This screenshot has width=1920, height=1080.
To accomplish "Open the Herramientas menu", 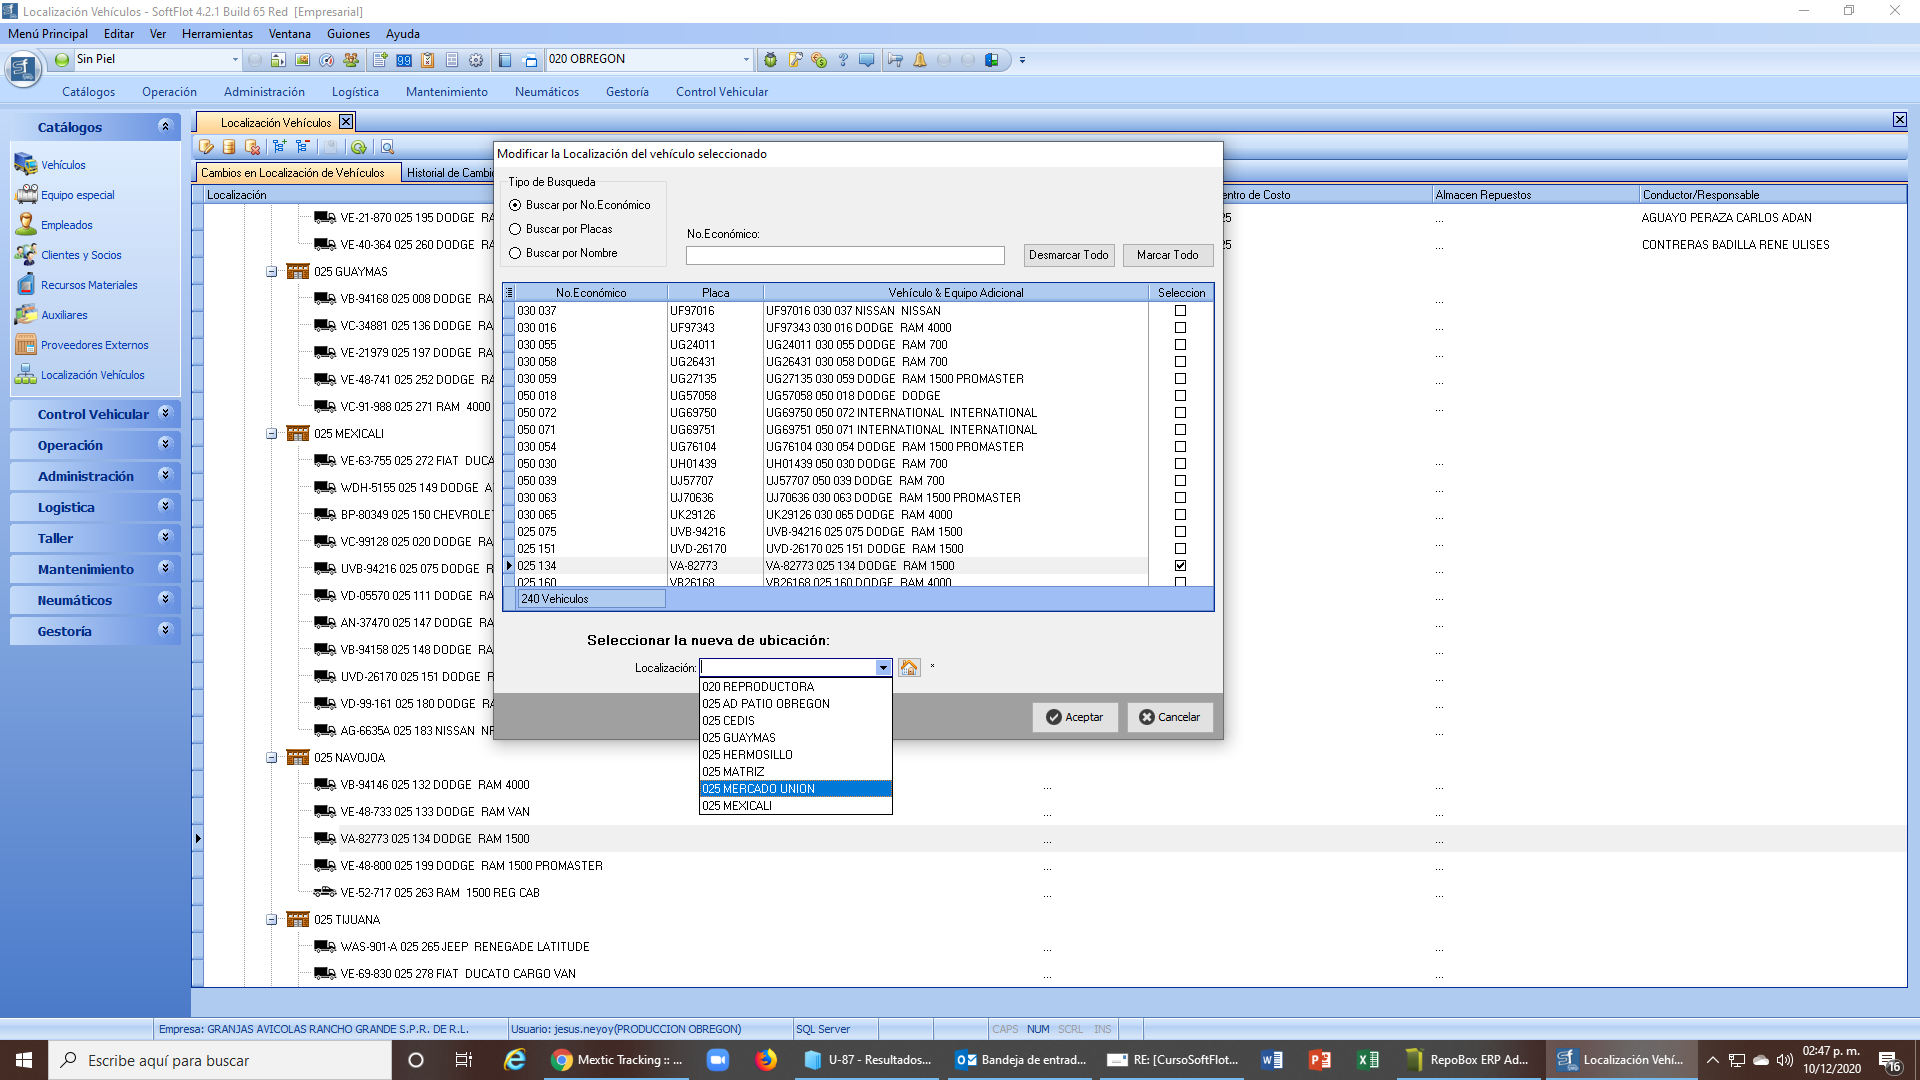I will (217, 34).
